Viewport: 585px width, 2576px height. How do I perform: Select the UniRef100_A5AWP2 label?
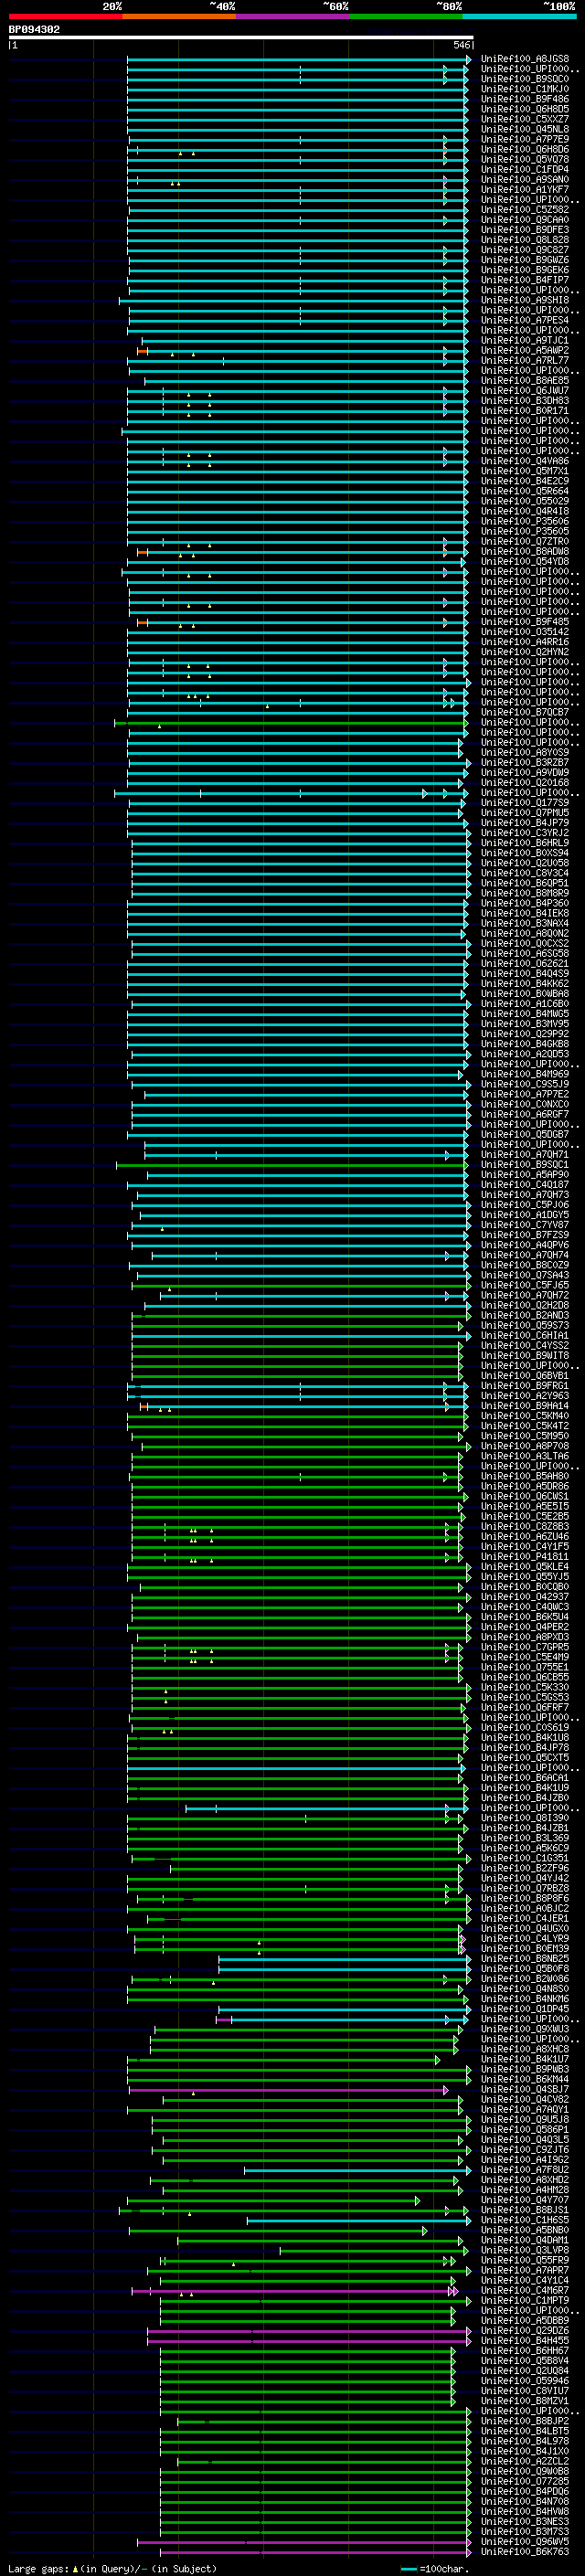525,350
